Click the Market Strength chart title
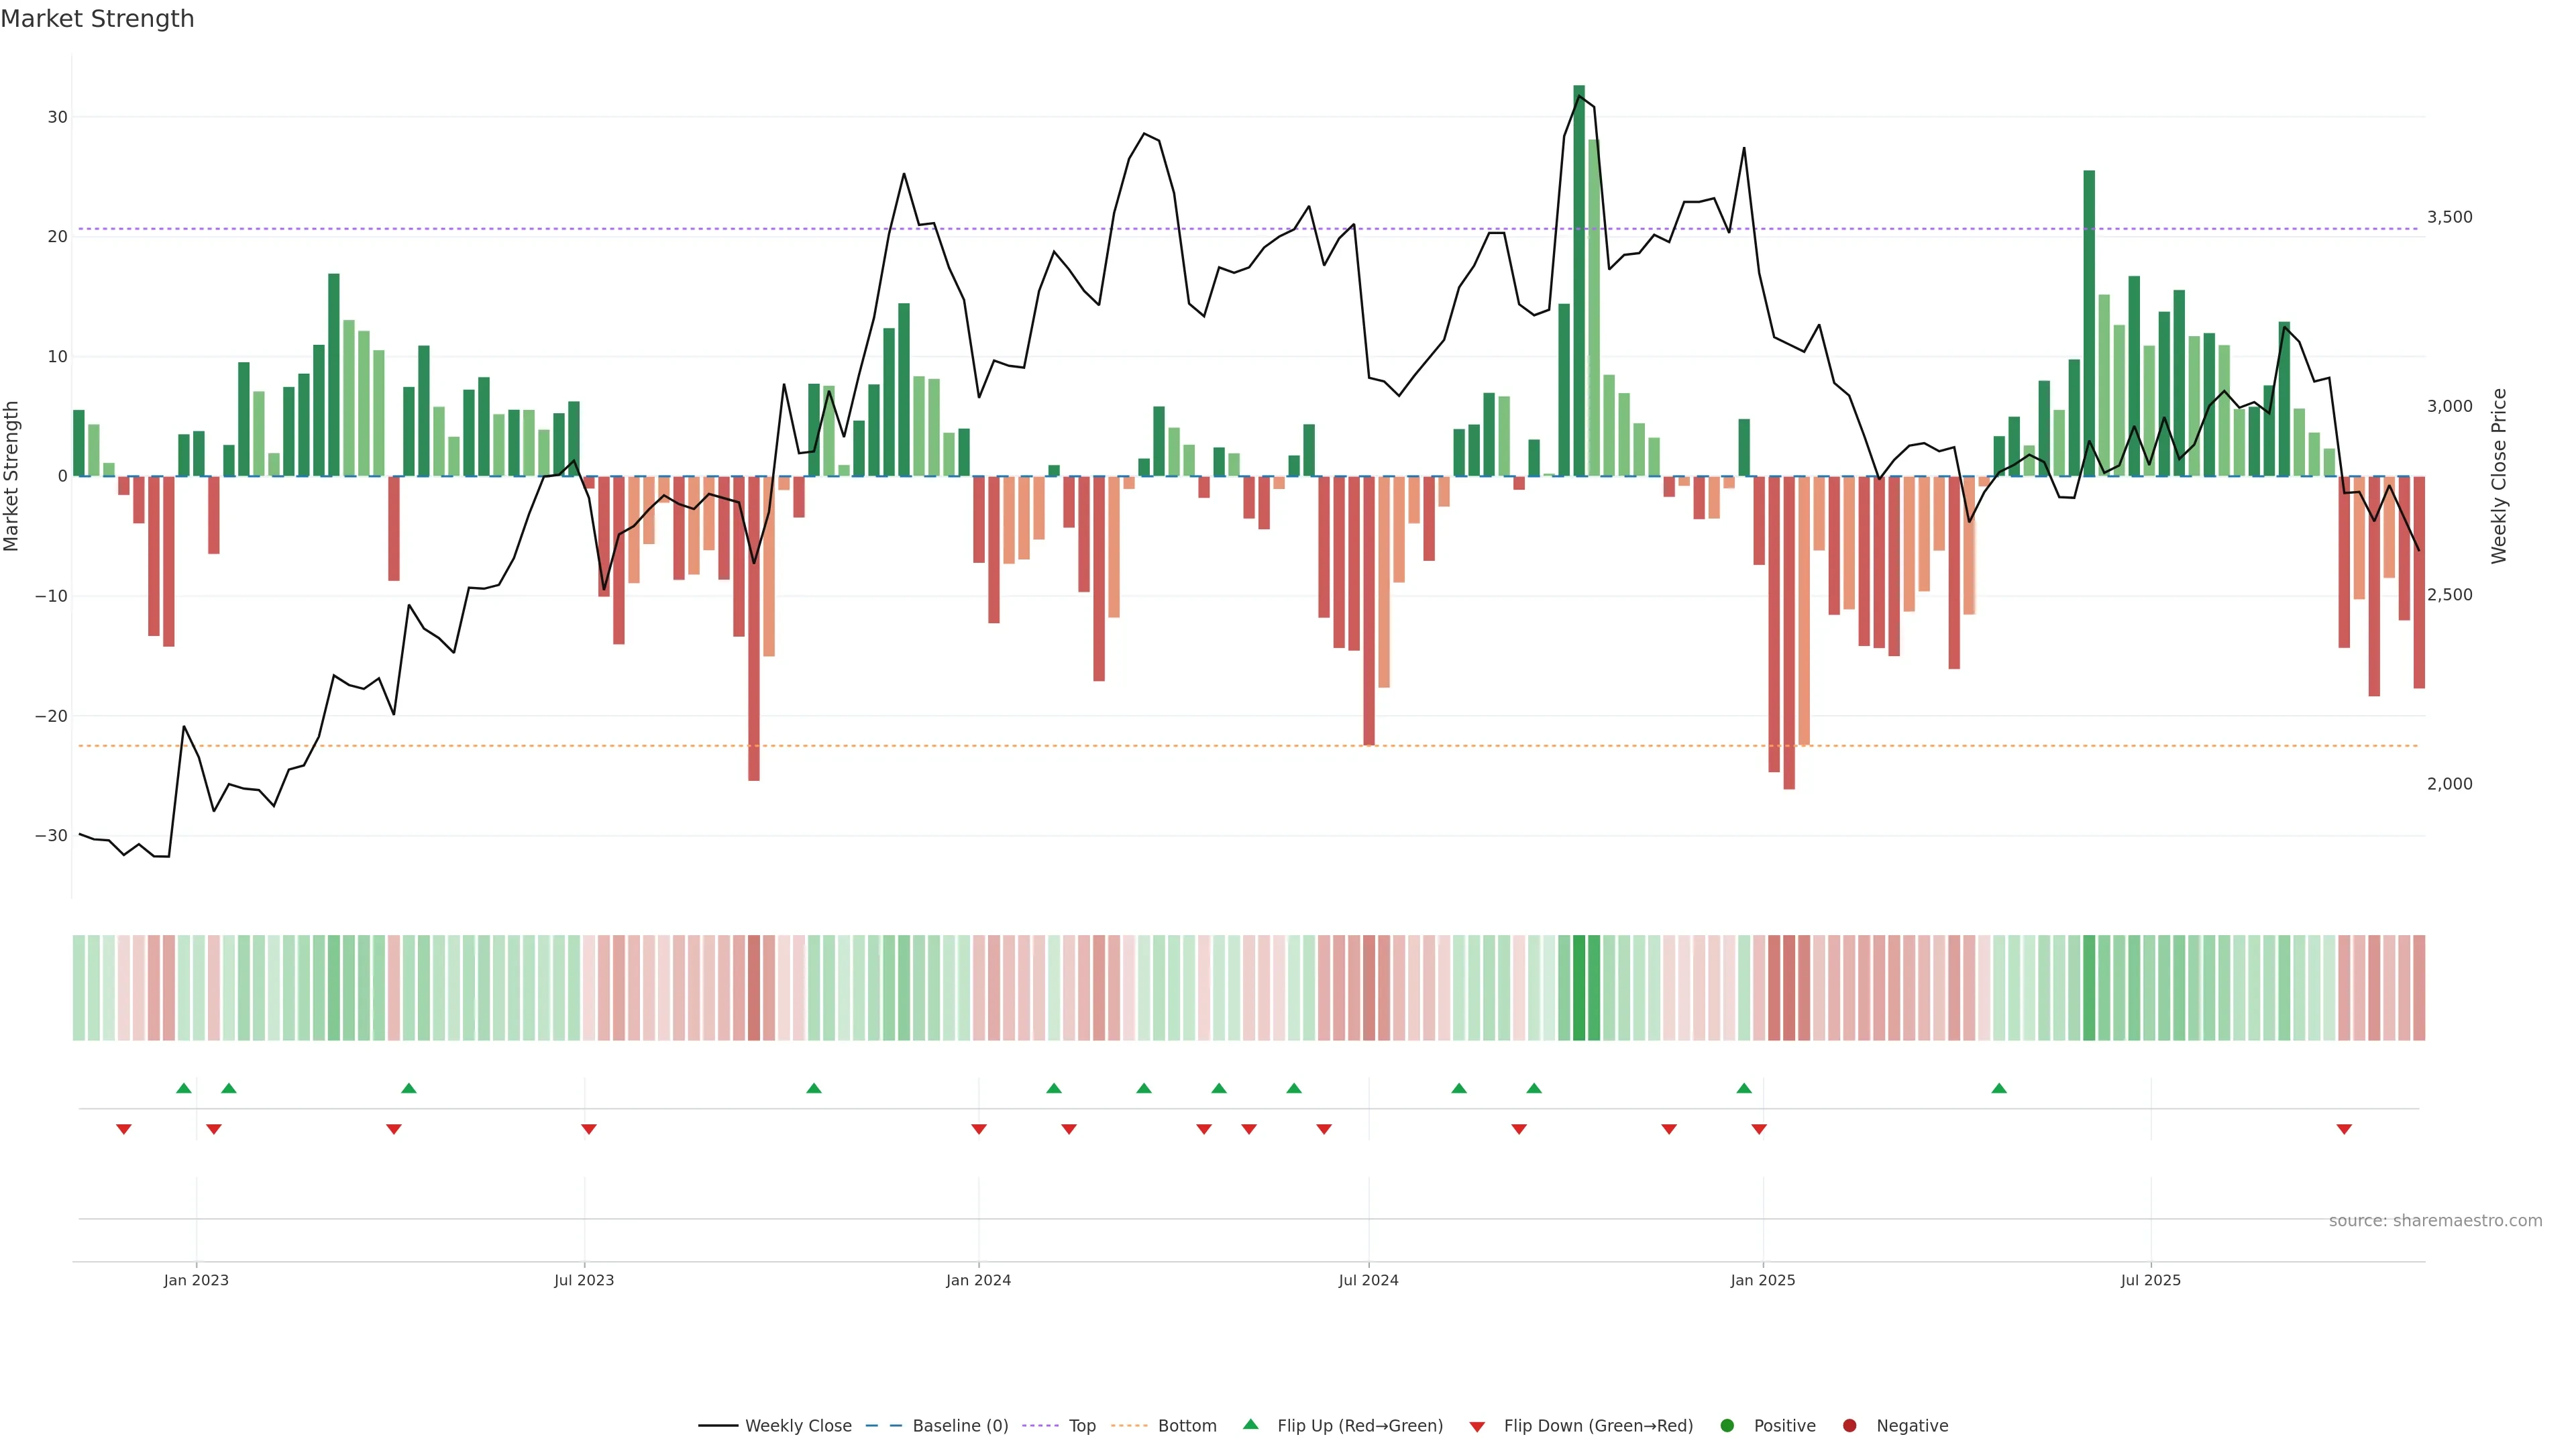Image resolution: width=2576 pixels, height=1449 pixels. point(97,19)
